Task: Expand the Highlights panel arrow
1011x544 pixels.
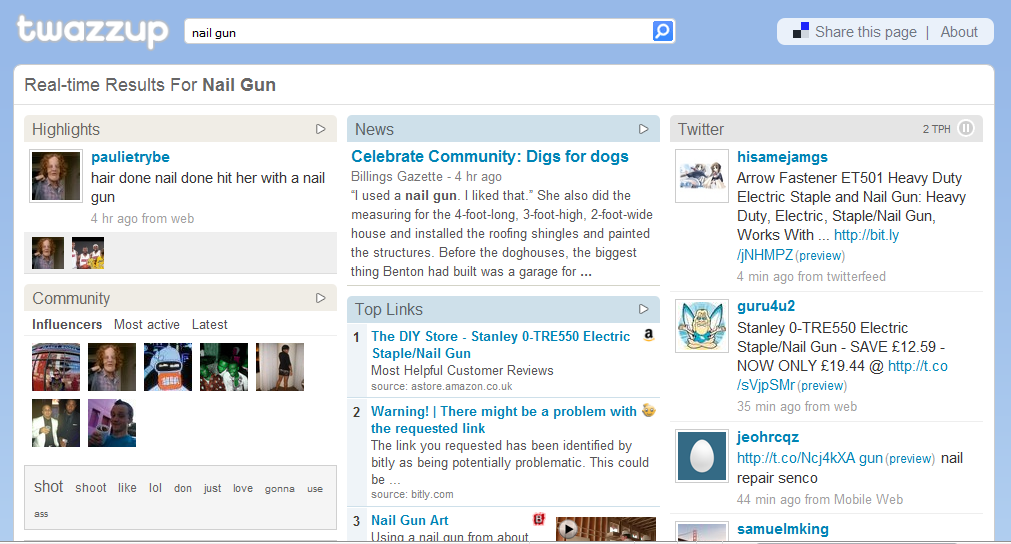Action: [321, 129]
